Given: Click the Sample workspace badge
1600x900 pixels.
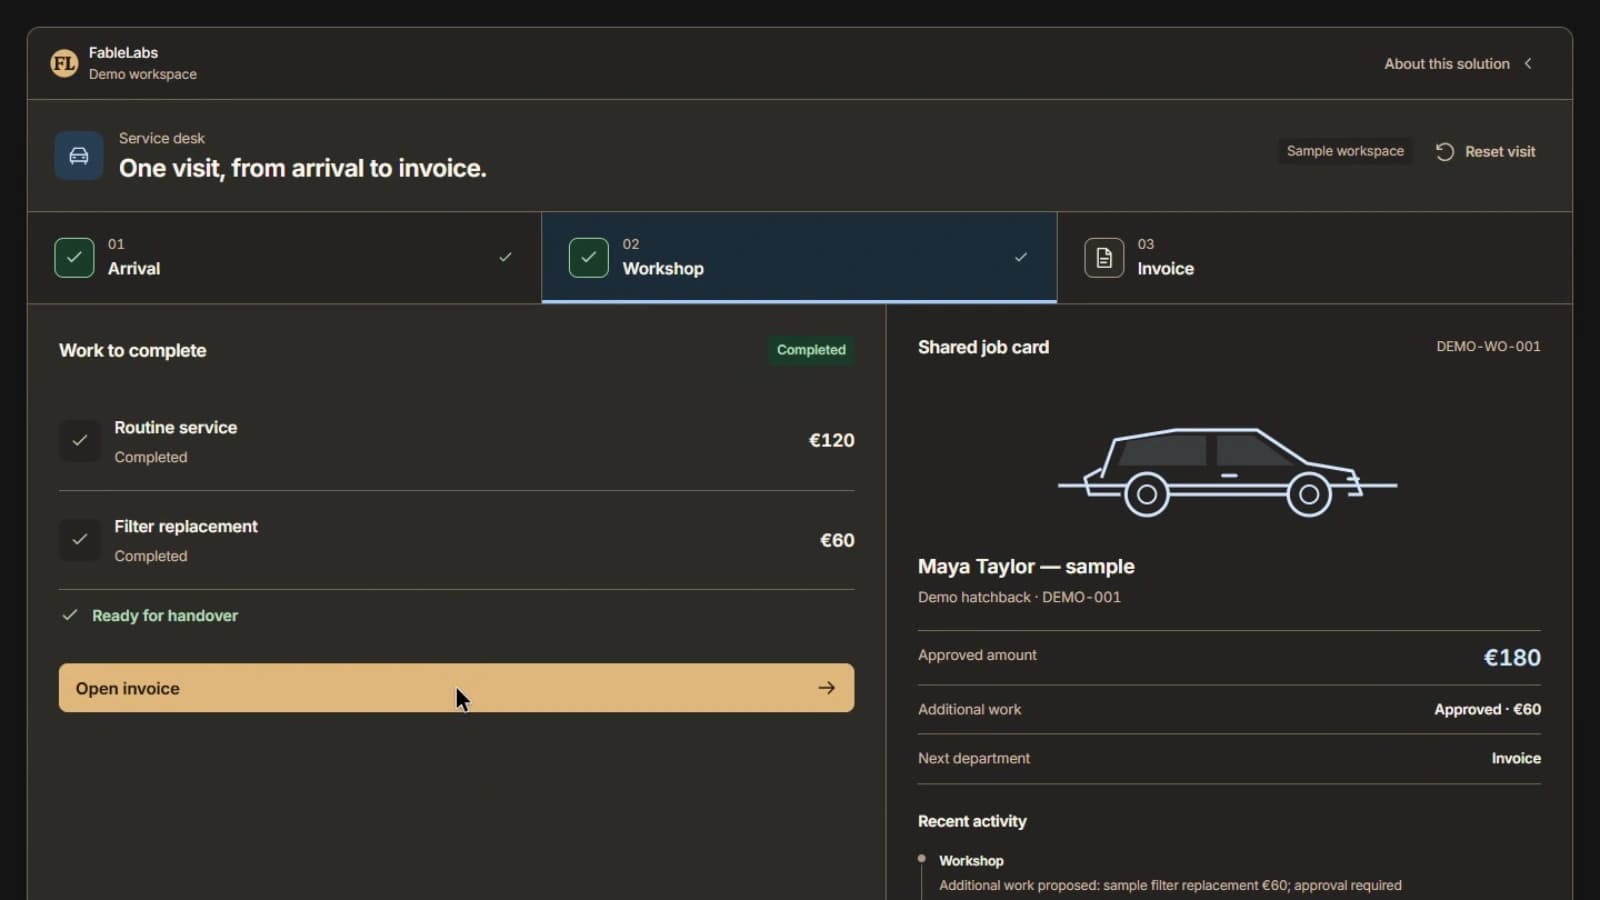Looking at the screenshot, I should 1345,151.
